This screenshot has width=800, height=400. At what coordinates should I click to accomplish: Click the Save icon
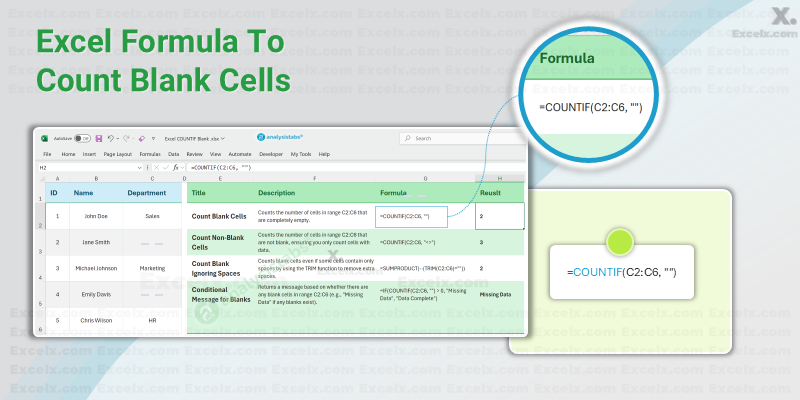click(98, 138)
